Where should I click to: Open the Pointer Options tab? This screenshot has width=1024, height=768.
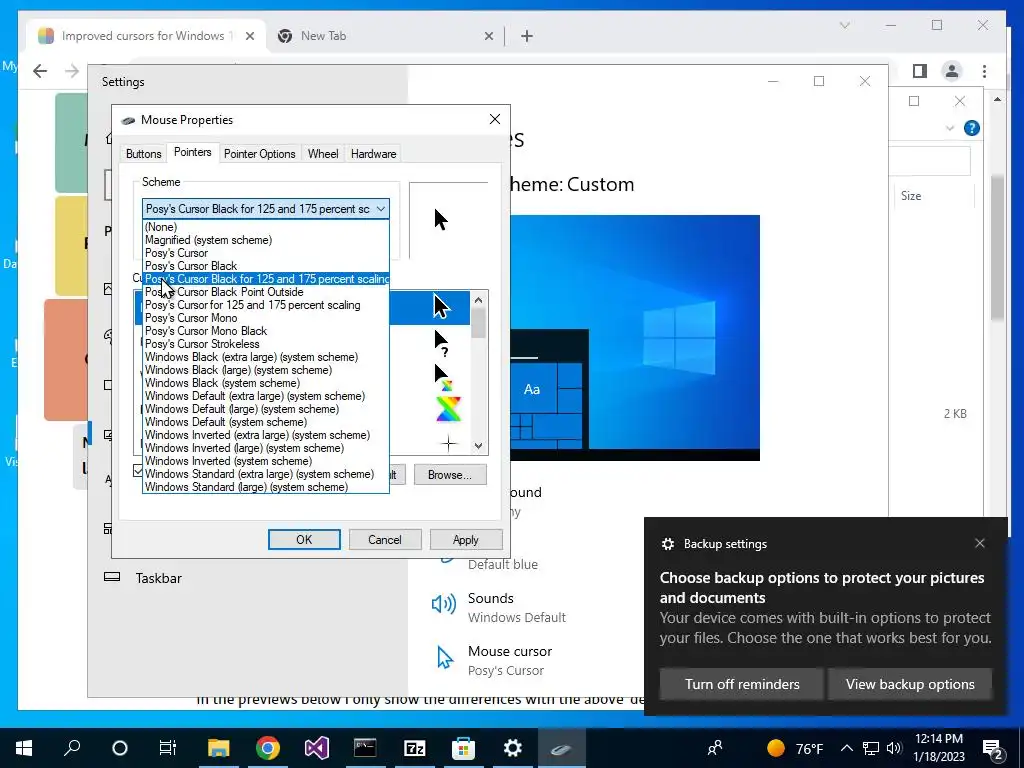pyautogui.click(x=259, y=153)
